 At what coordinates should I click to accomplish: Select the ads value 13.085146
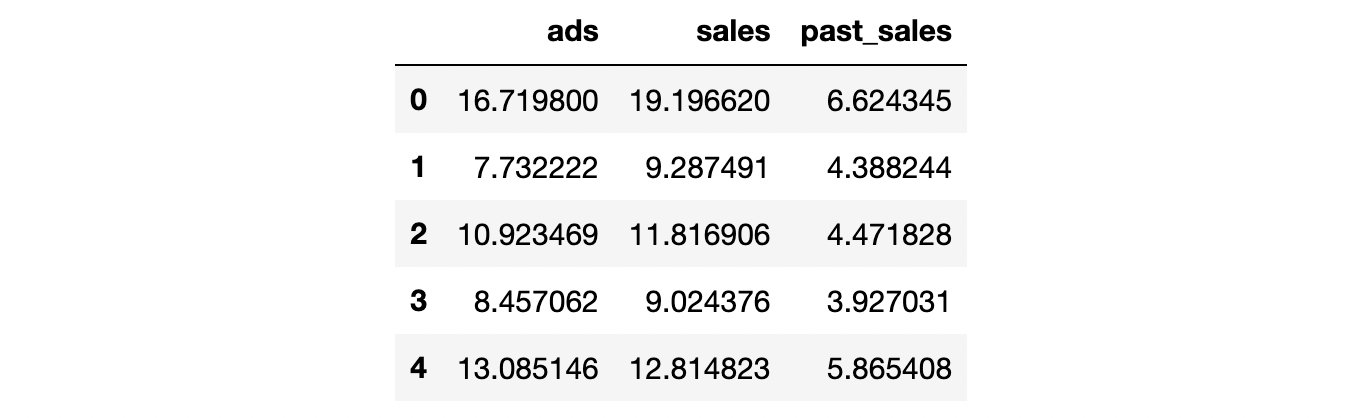pyautogui.click(x=528, y=368)
